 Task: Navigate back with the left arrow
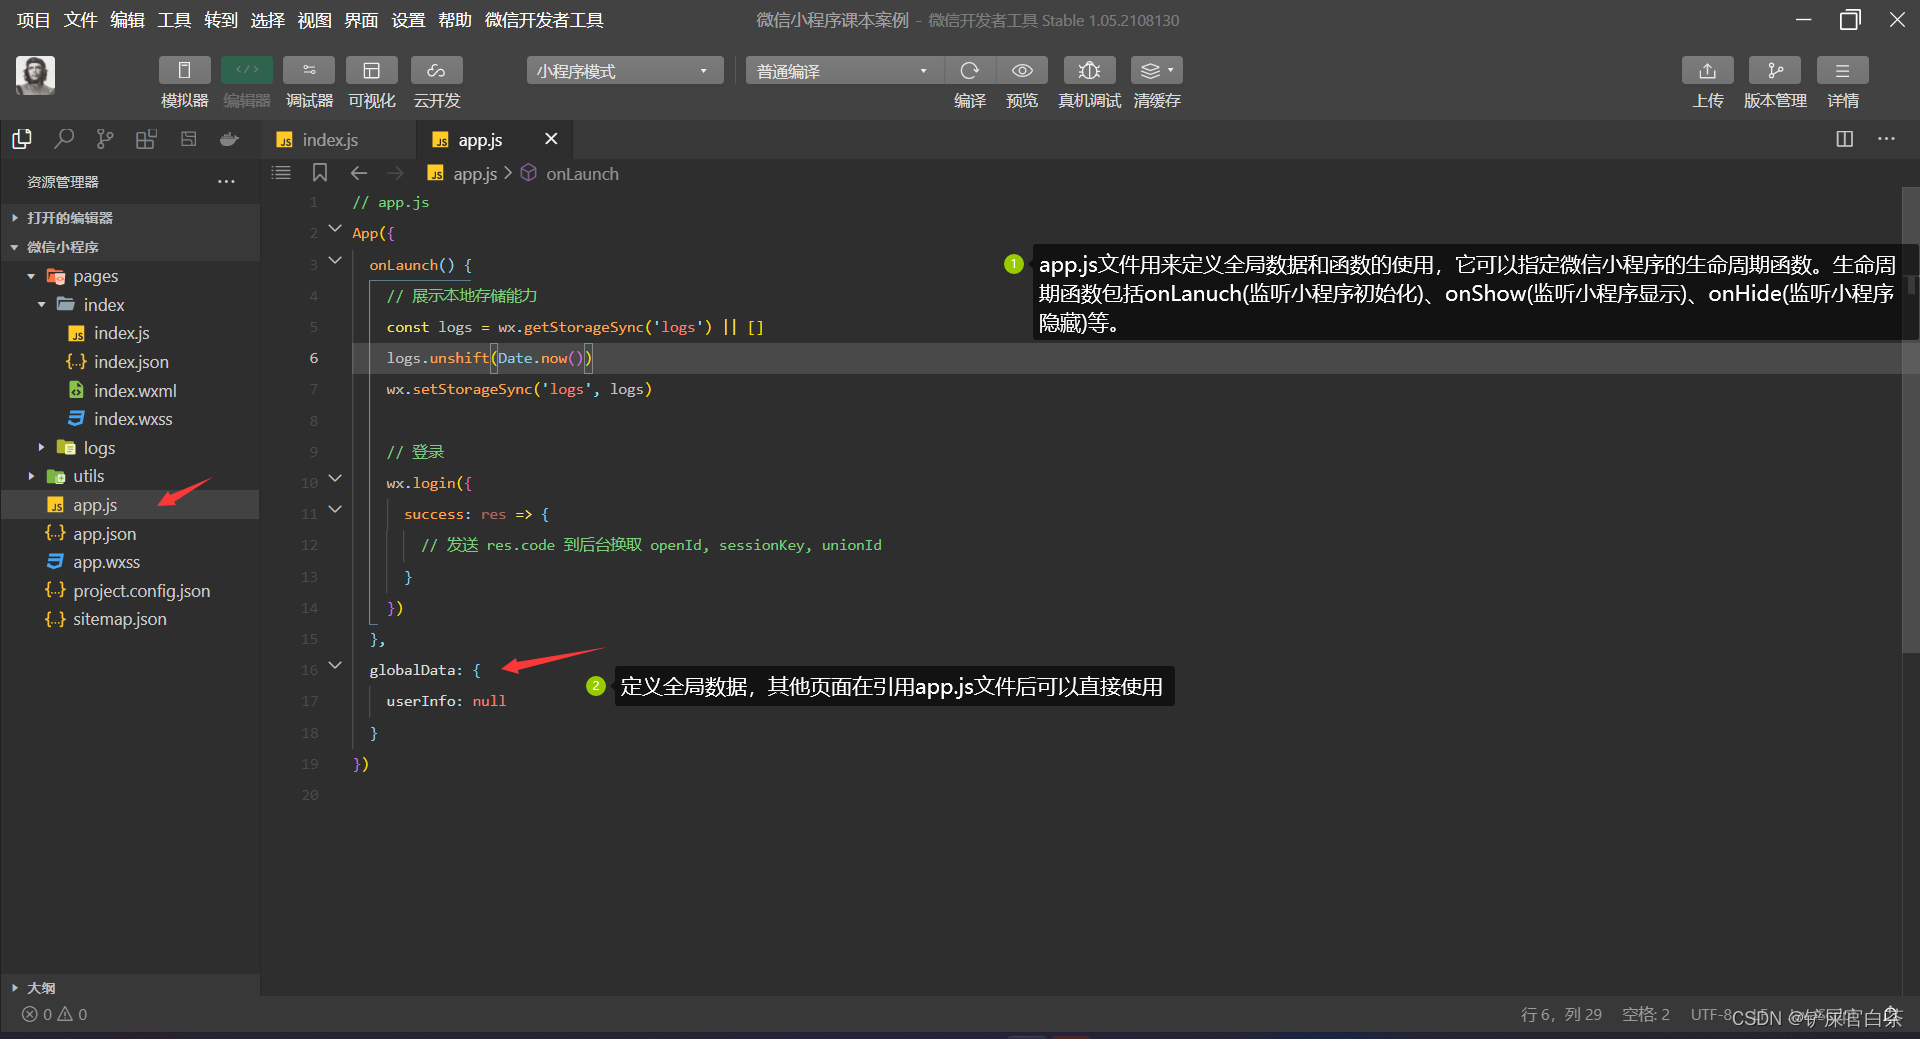pos(359,173)
